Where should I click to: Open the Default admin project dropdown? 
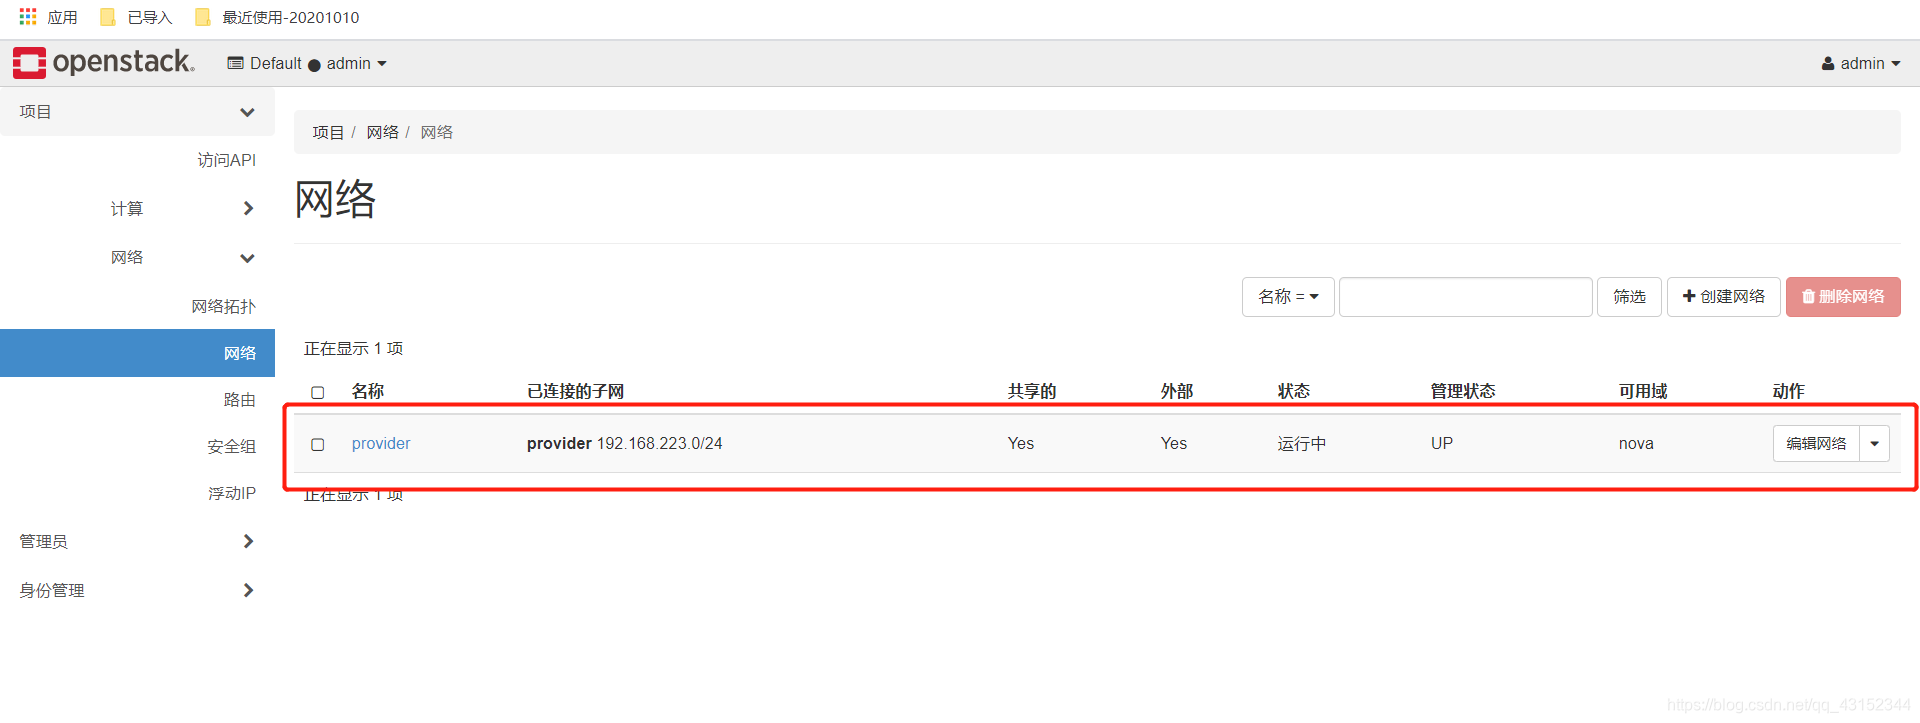pyautogui.click(x=307, y=63)
